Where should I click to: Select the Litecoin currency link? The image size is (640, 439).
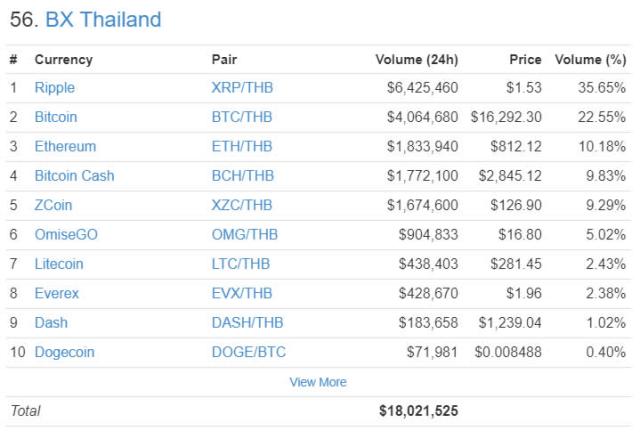coord(59,264)
